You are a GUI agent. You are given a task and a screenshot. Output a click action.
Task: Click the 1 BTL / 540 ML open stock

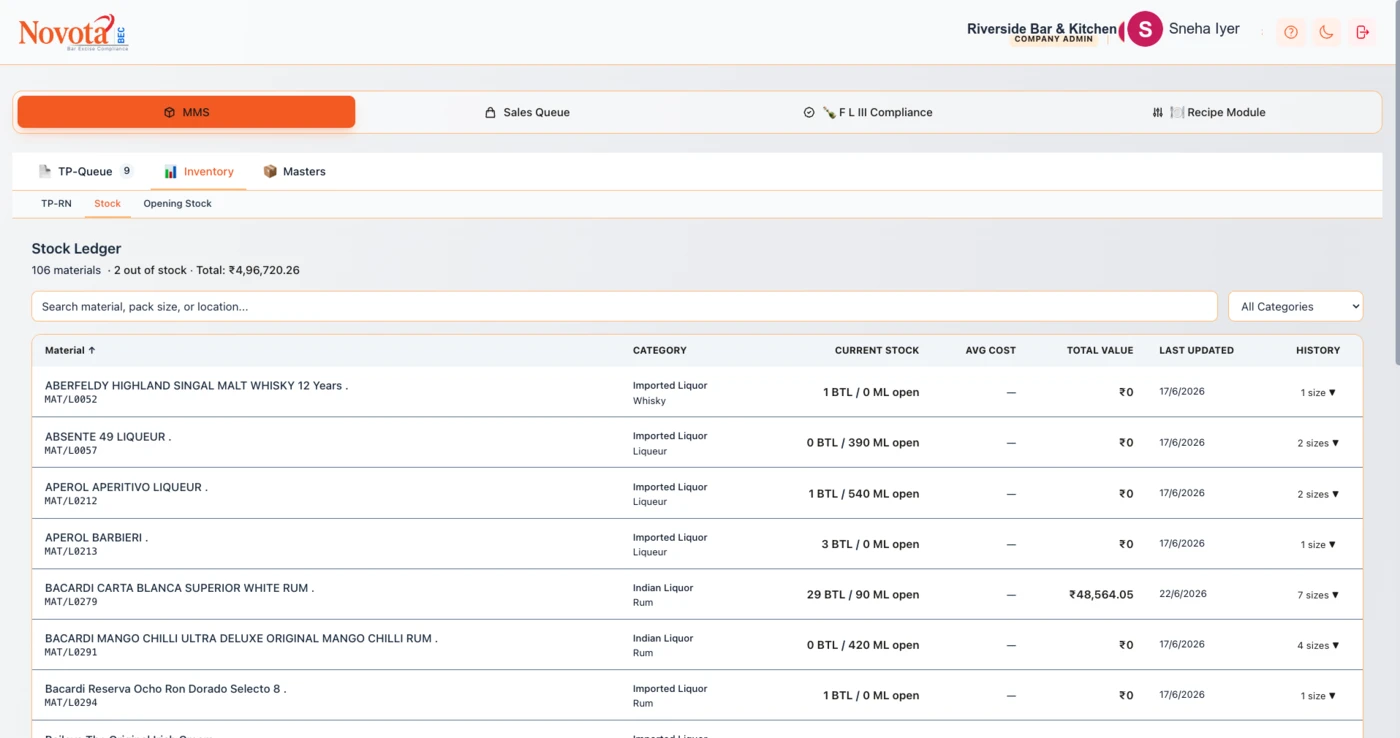[863, 494]
